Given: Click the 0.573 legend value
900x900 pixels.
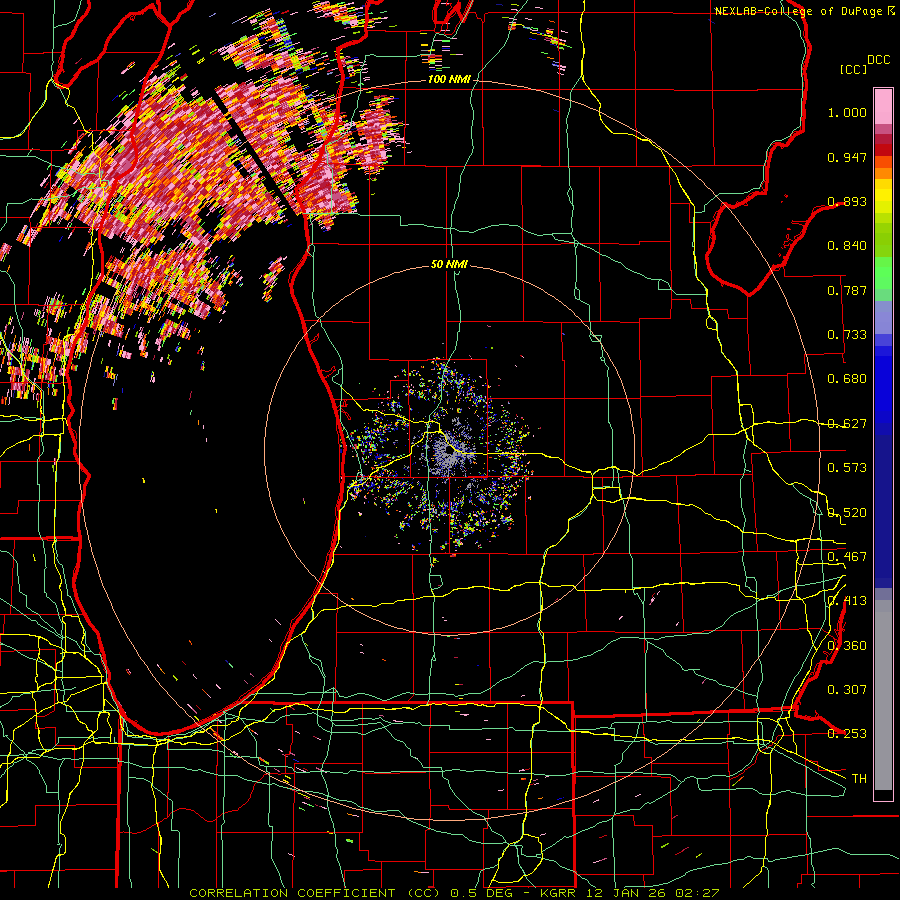Looking at the screenshot, I should click(847, 468).
